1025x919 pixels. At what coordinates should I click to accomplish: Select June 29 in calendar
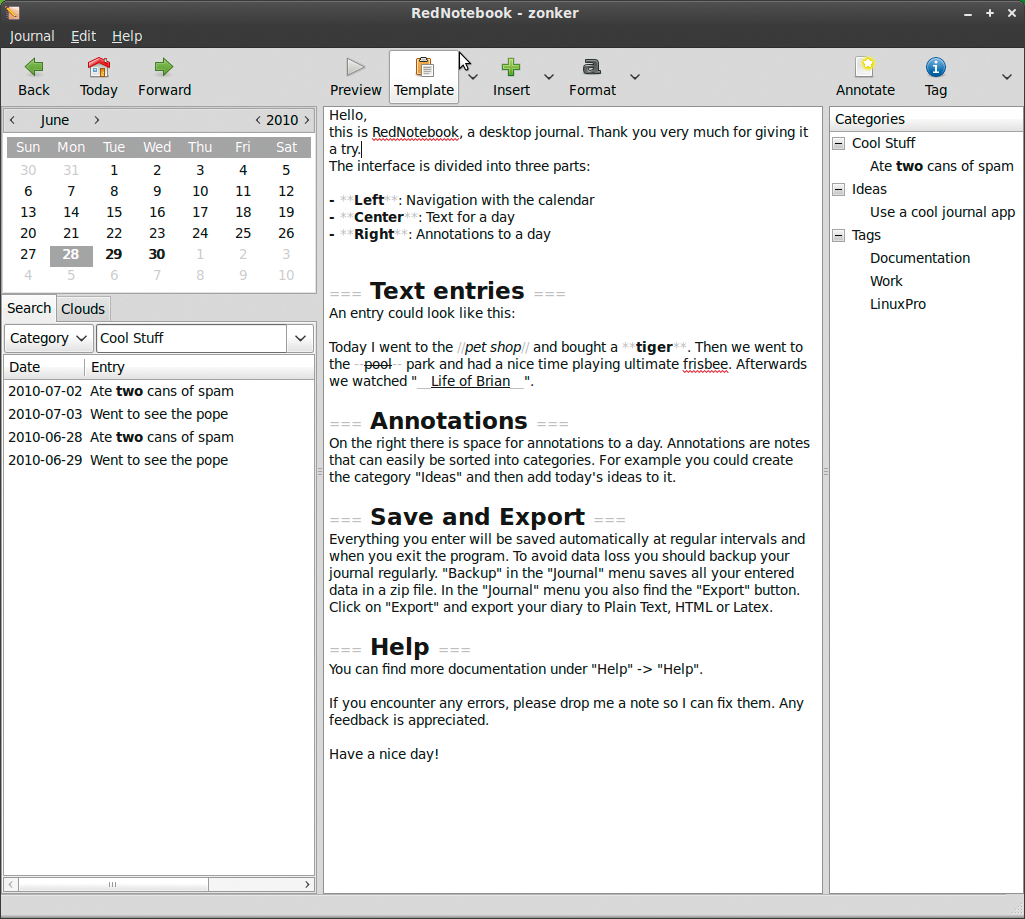coord(114,254)
